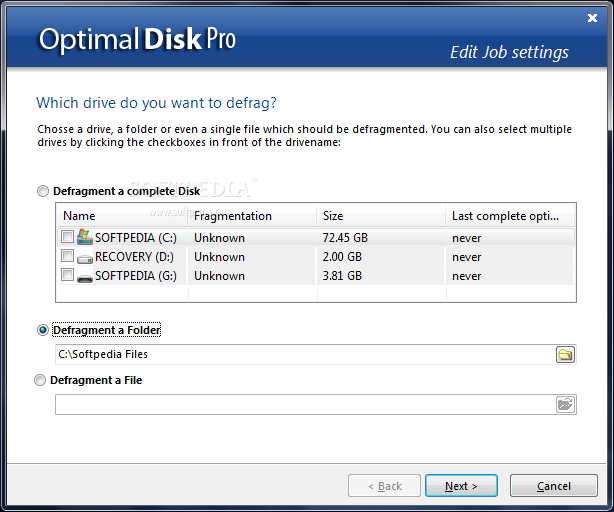Sort by the Size column header
Image resolution: width=614 pixels, height=512 pixels.
pos(381,216)
